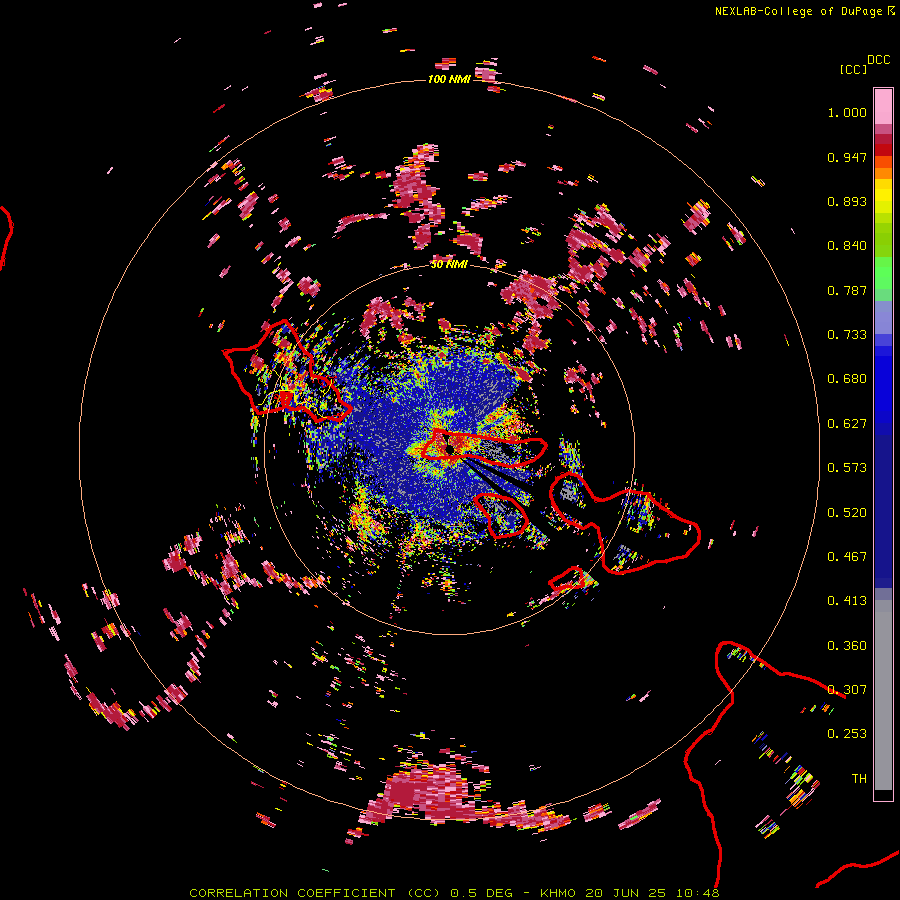Click the pink top segment of color bar
Viewport: 900px width, 900px height.
coord(883,106)
